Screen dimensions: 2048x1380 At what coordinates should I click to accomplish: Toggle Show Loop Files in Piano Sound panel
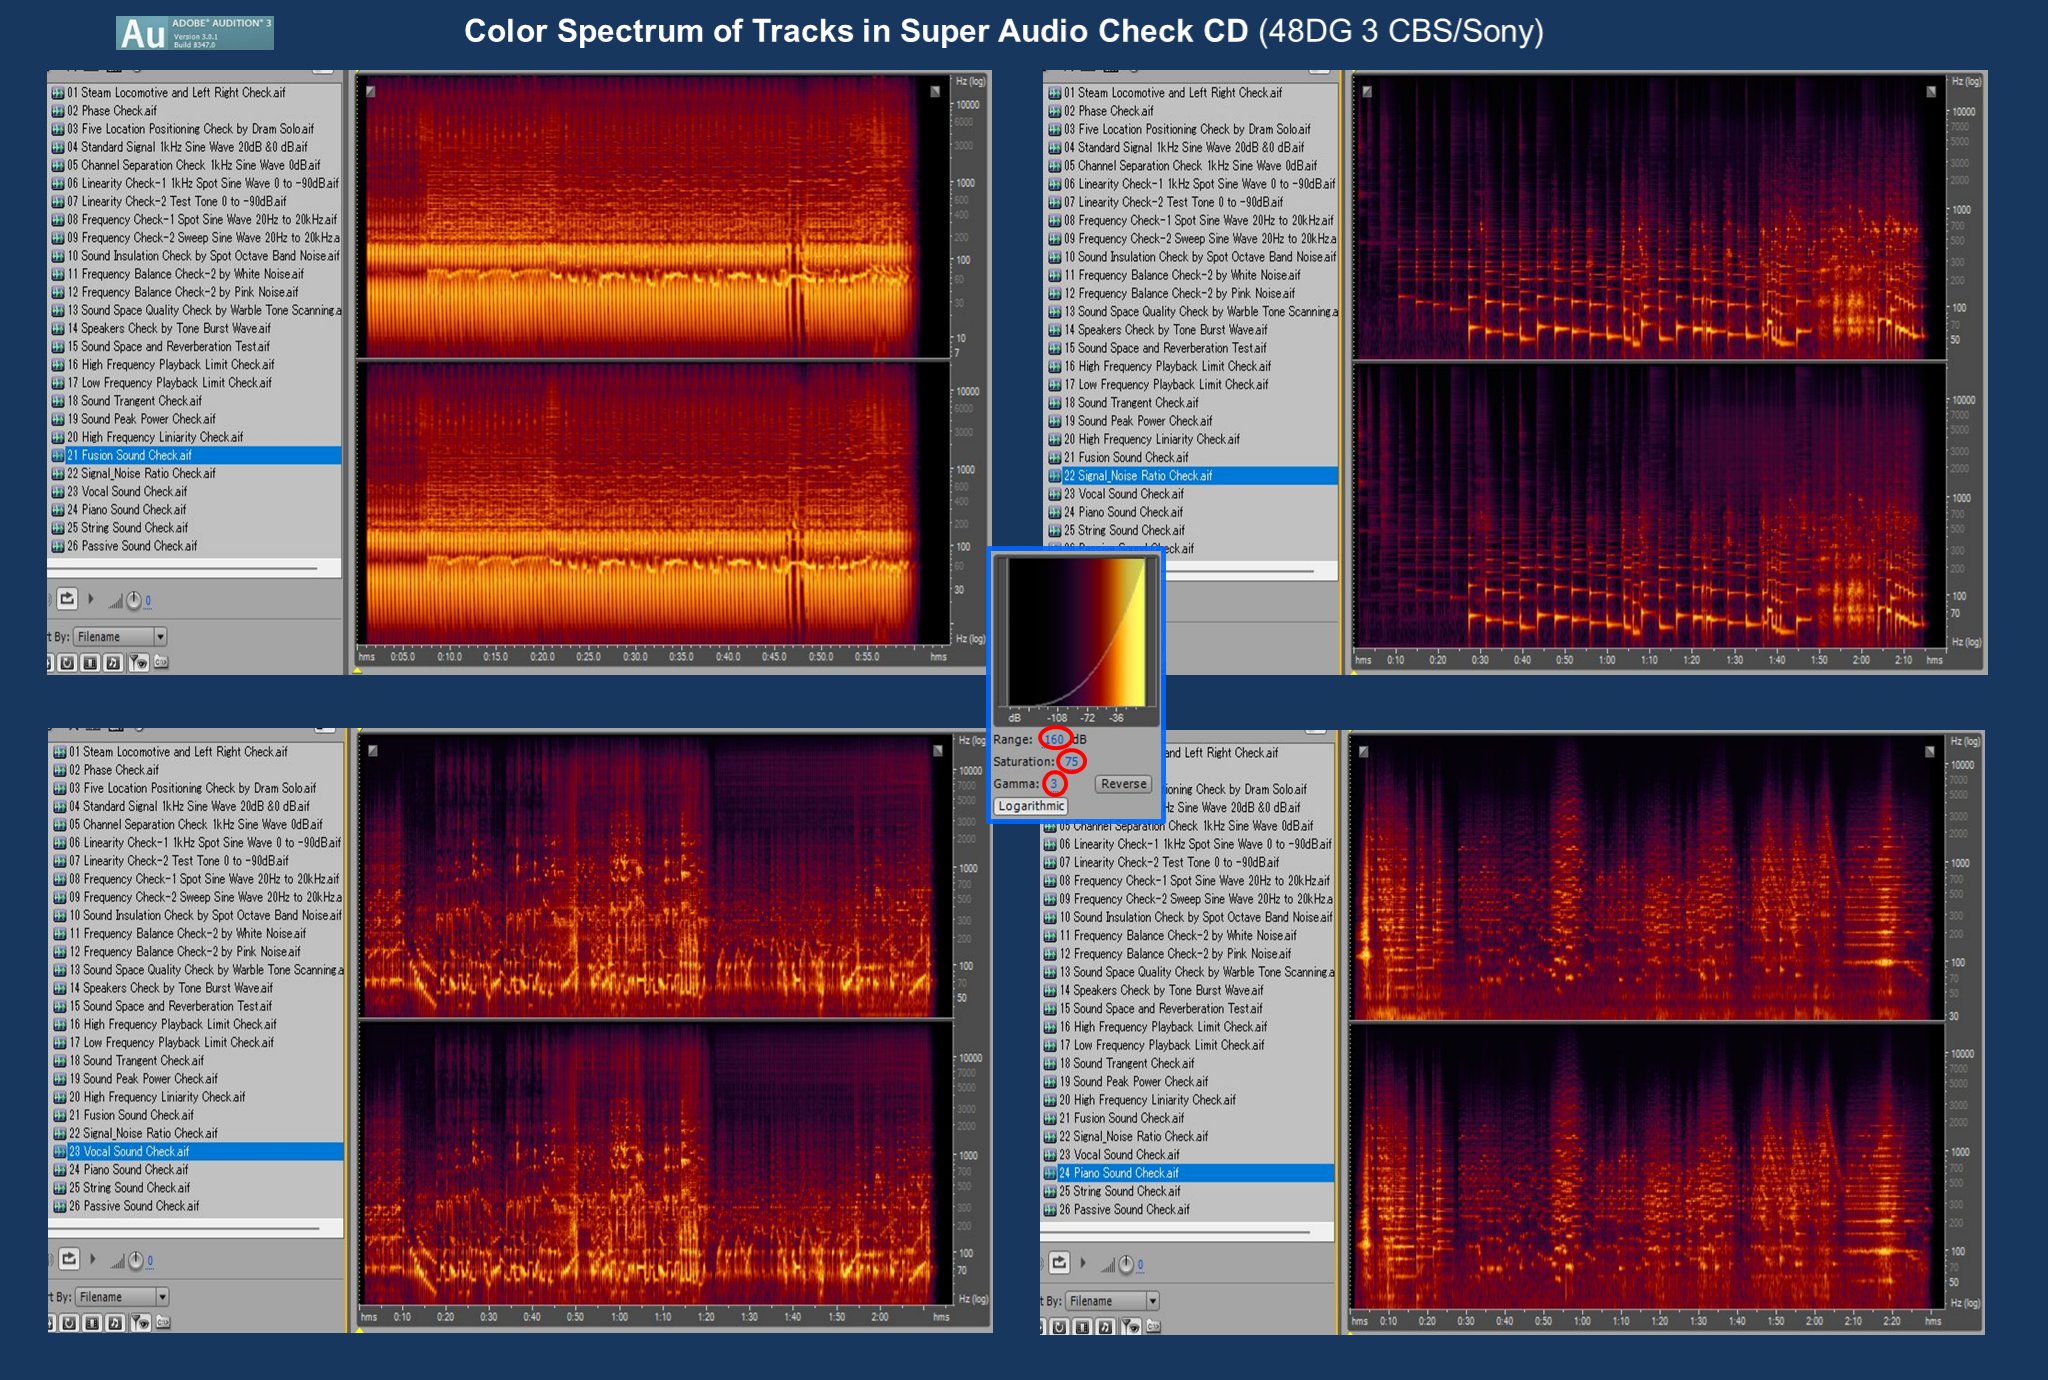pos(1059,1327)
